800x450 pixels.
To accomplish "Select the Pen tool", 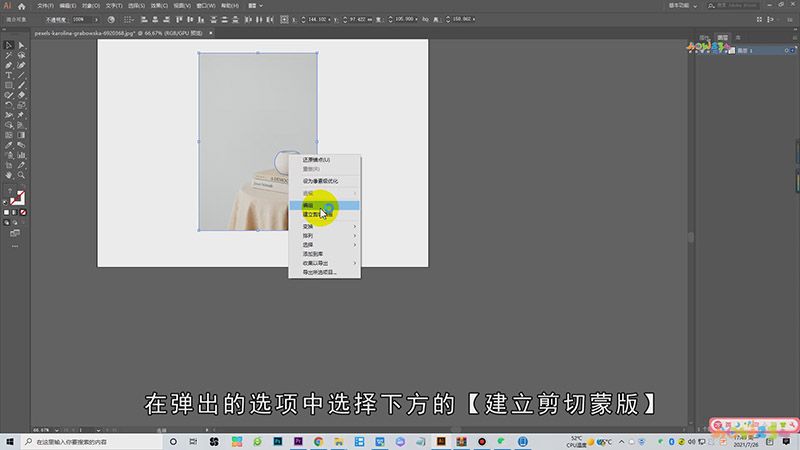I will (9, 65).
